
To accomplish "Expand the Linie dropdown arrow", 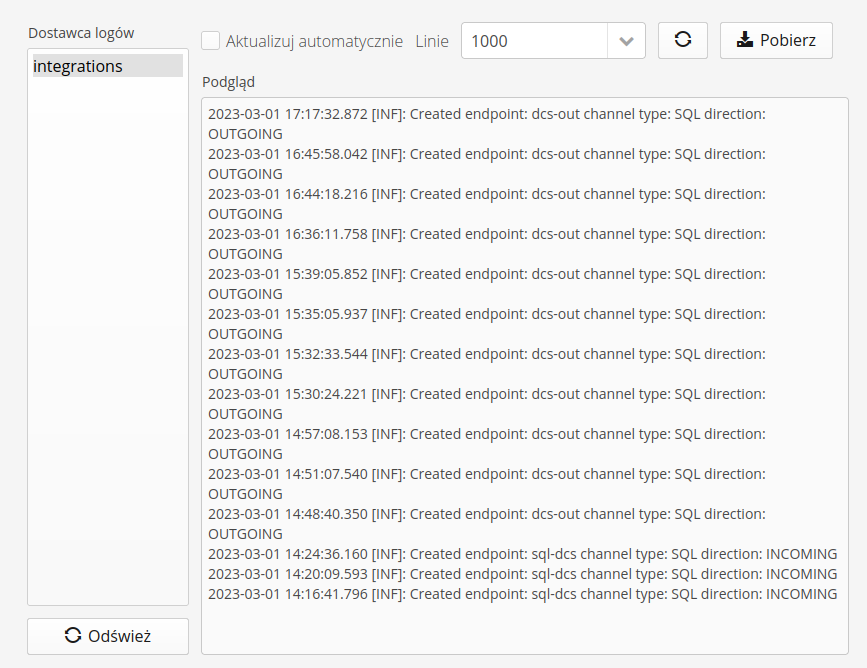I will coord(626,41).
